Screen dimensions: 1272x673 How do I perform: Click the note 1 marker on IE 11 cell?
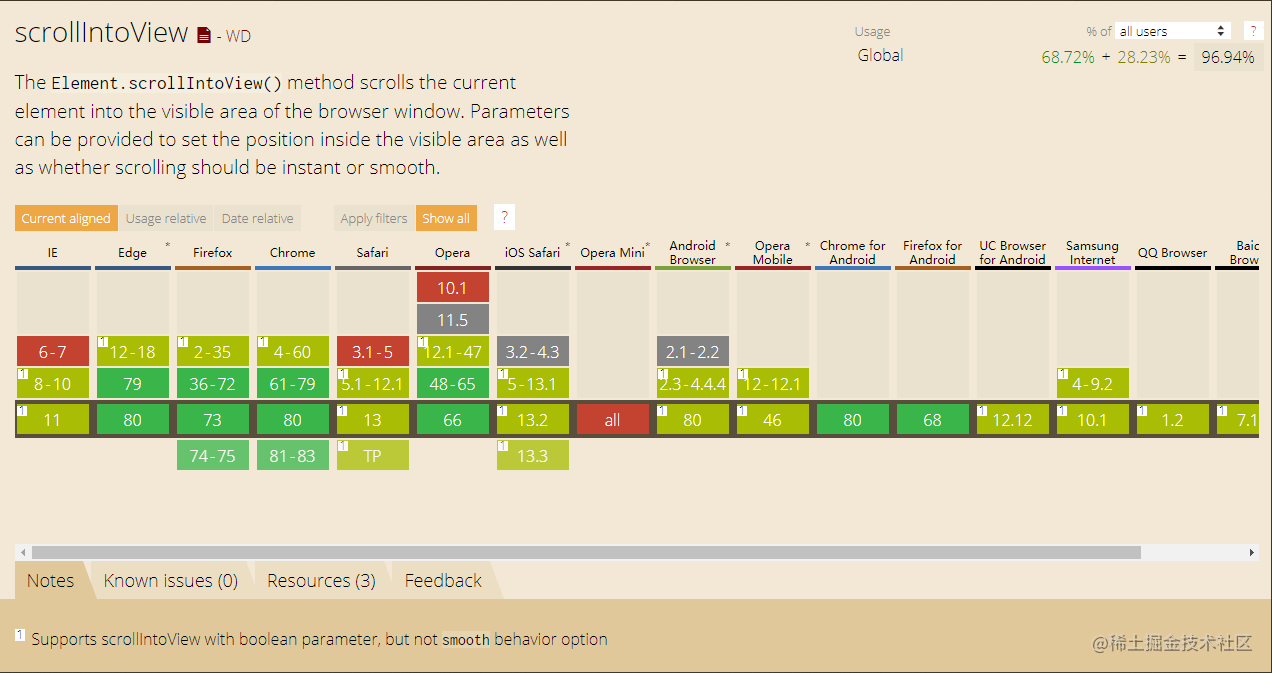pos(22,410)
